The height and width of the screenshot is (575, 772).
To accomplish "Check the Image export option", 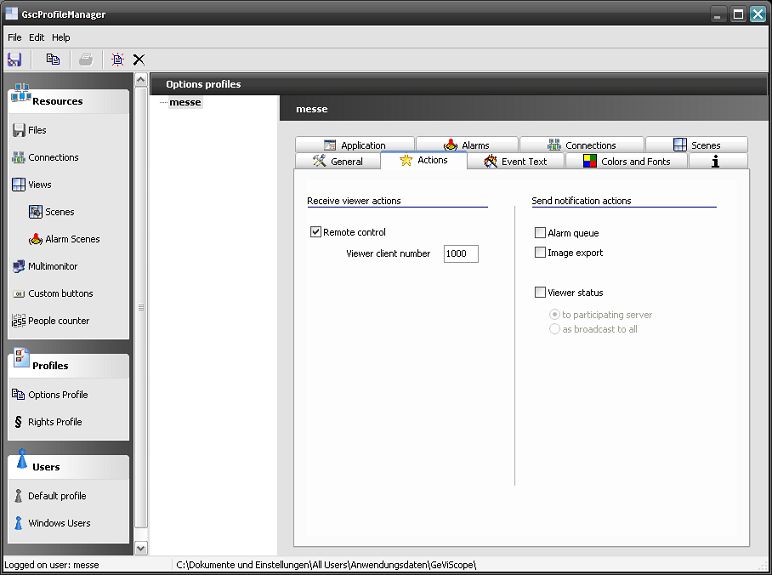I will (541, 253).
